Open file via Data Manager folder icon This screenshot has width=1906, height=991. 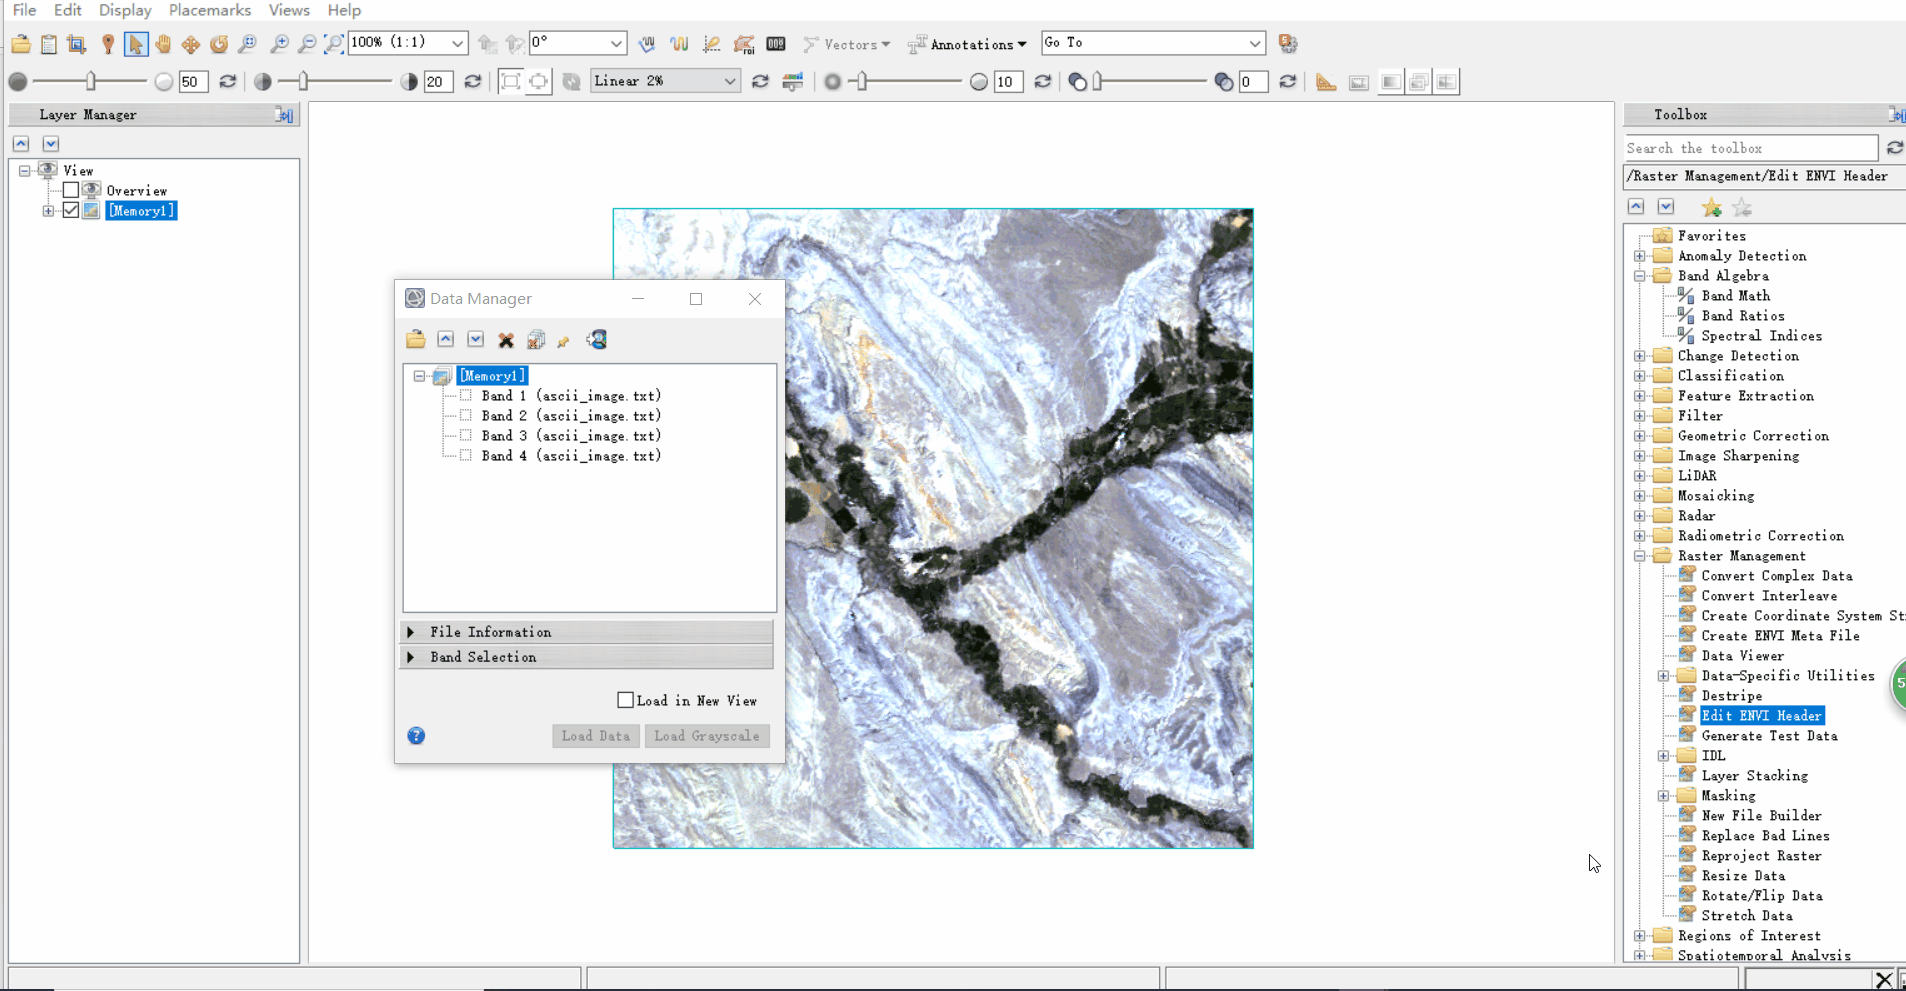pos(416,340)
